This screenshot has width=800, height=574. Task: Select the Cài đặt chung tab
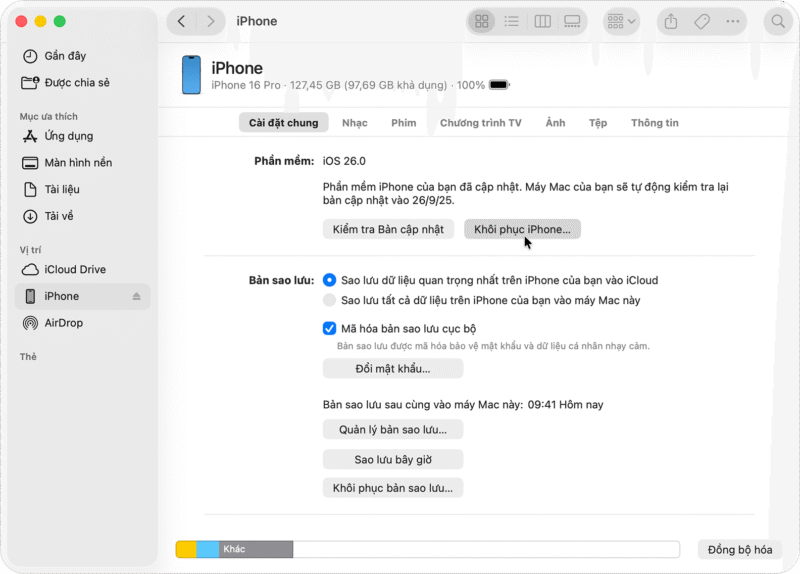click(283, 123)
